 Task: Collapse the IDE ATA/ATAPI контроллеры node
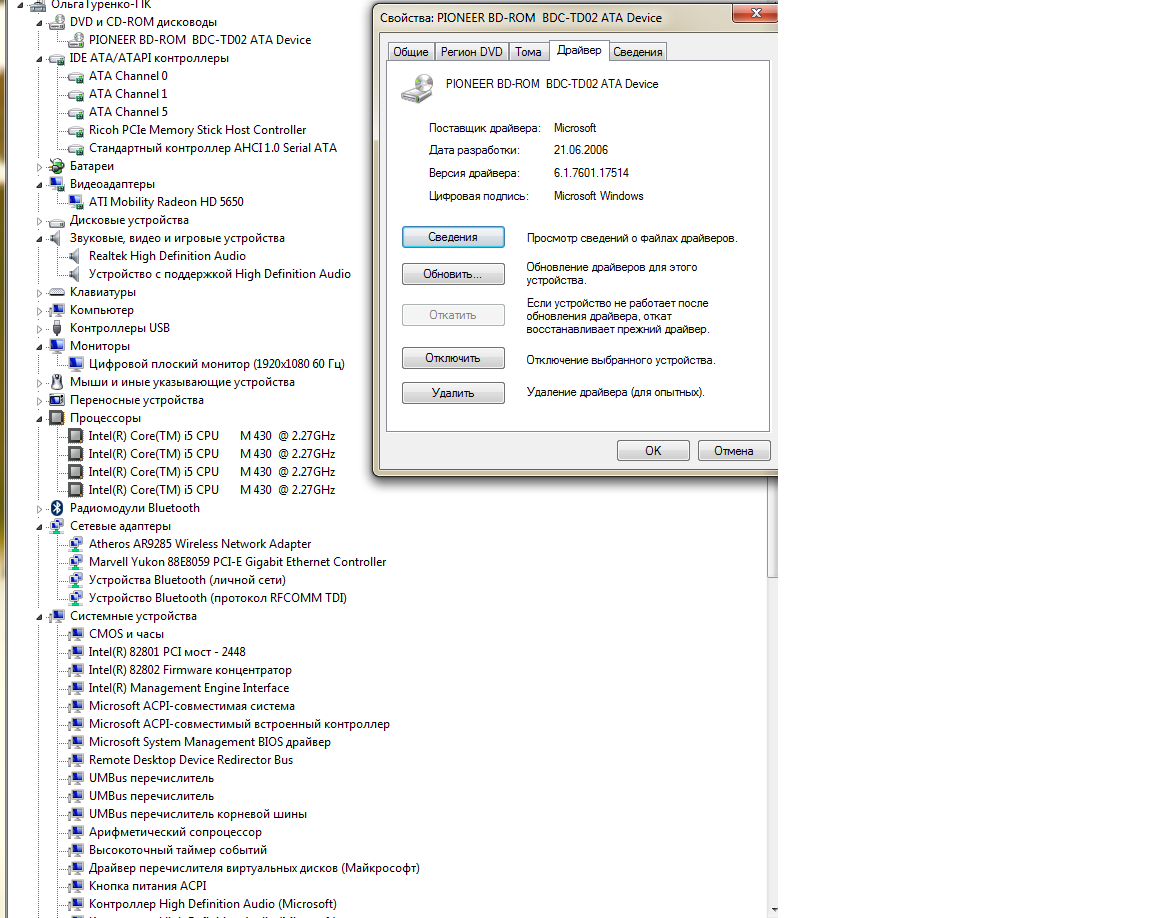[40, 59]
